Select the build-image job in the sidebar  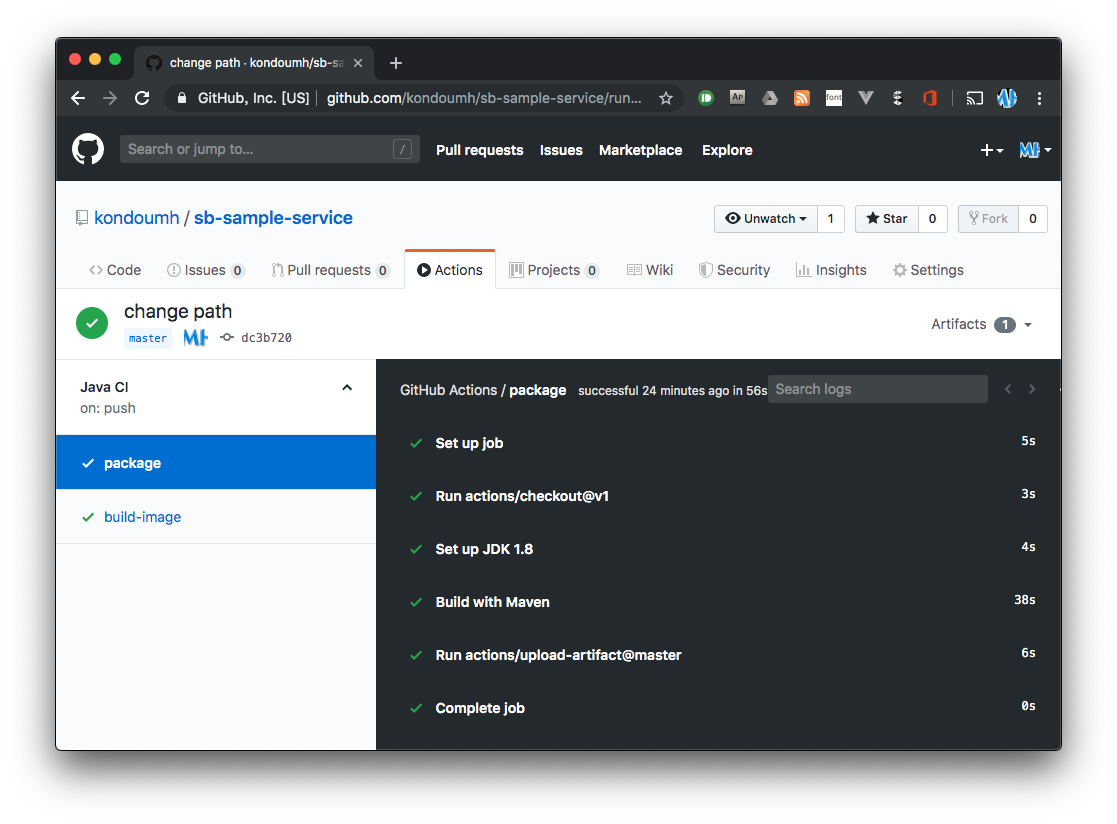point(142,516)
